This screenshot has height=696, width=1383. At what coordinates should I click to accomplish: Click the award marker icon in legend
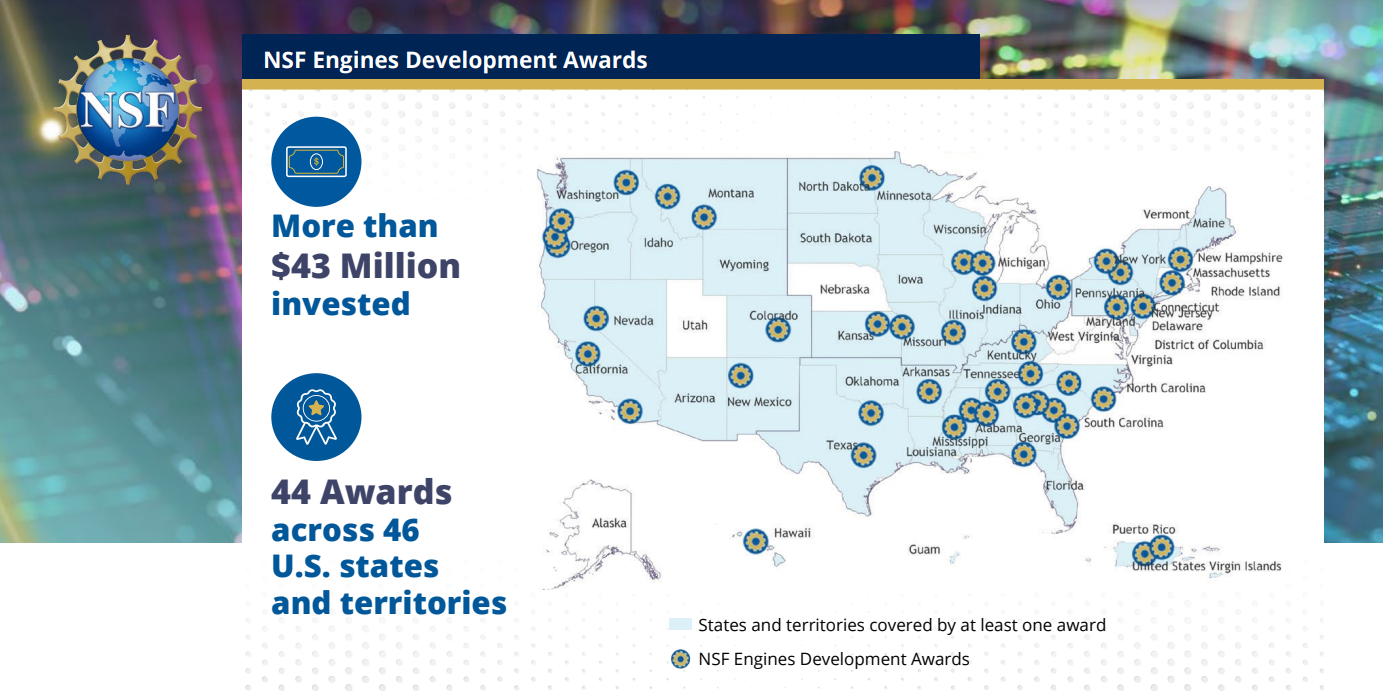tap(681, 659)
